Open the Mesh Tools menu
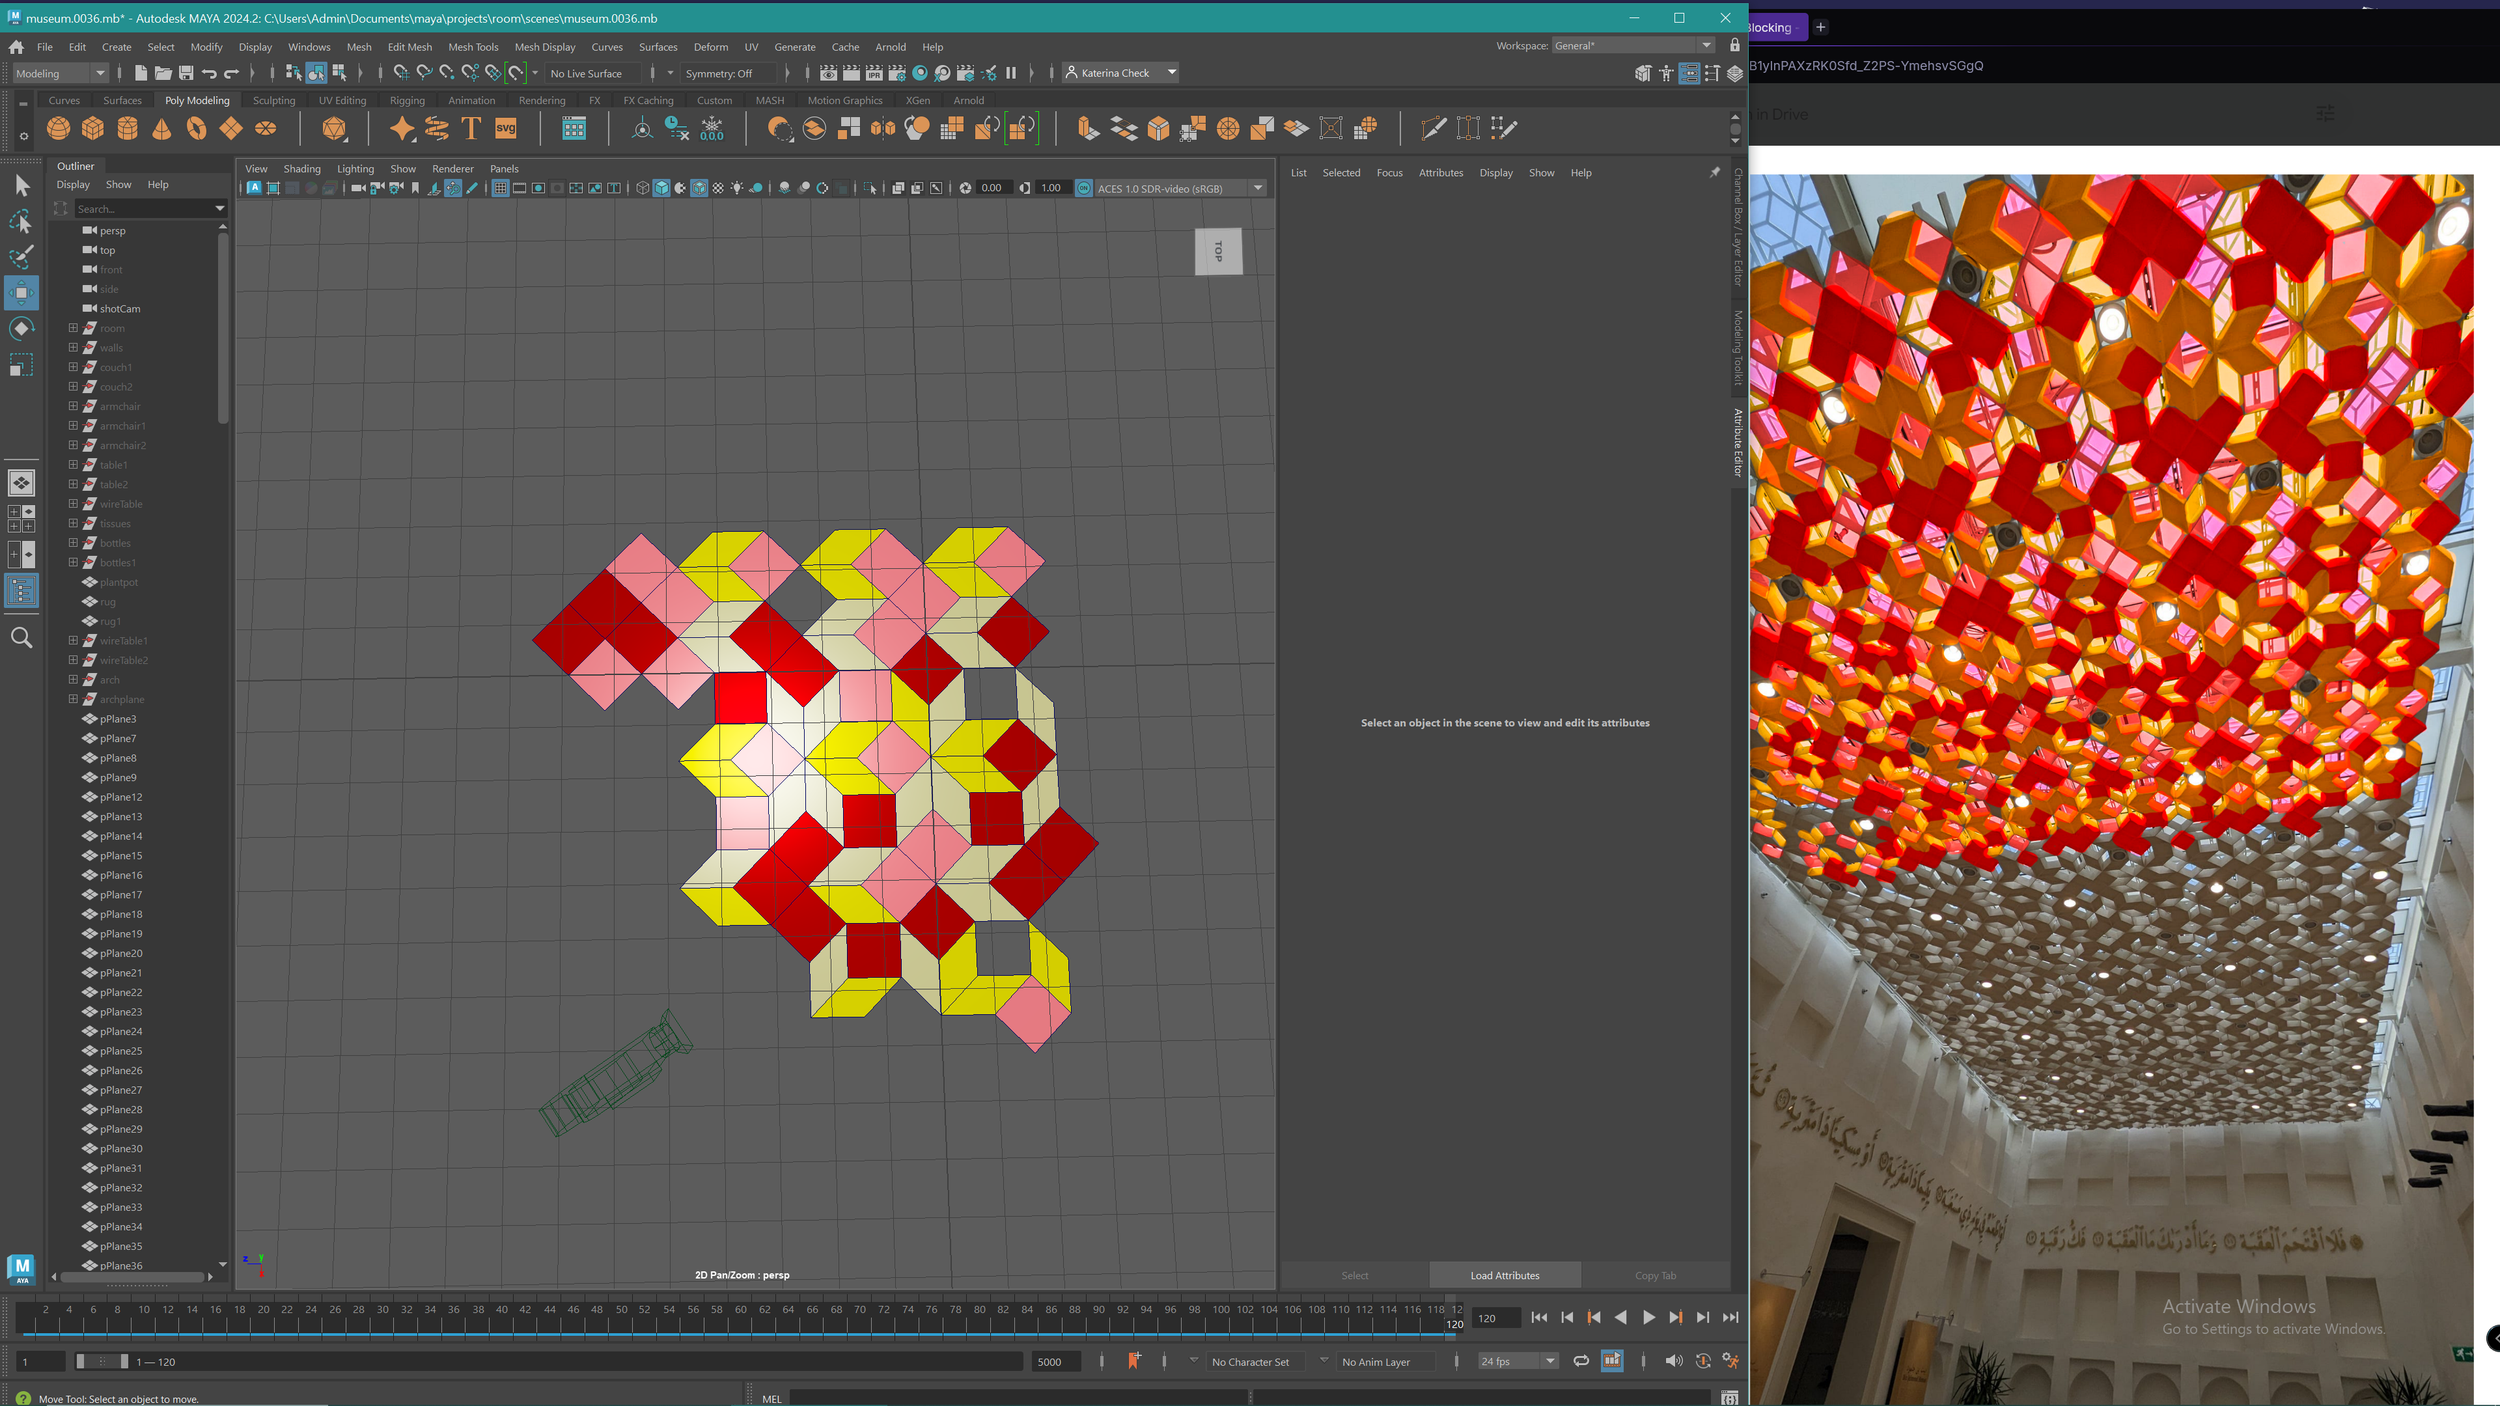 [473, 47]
